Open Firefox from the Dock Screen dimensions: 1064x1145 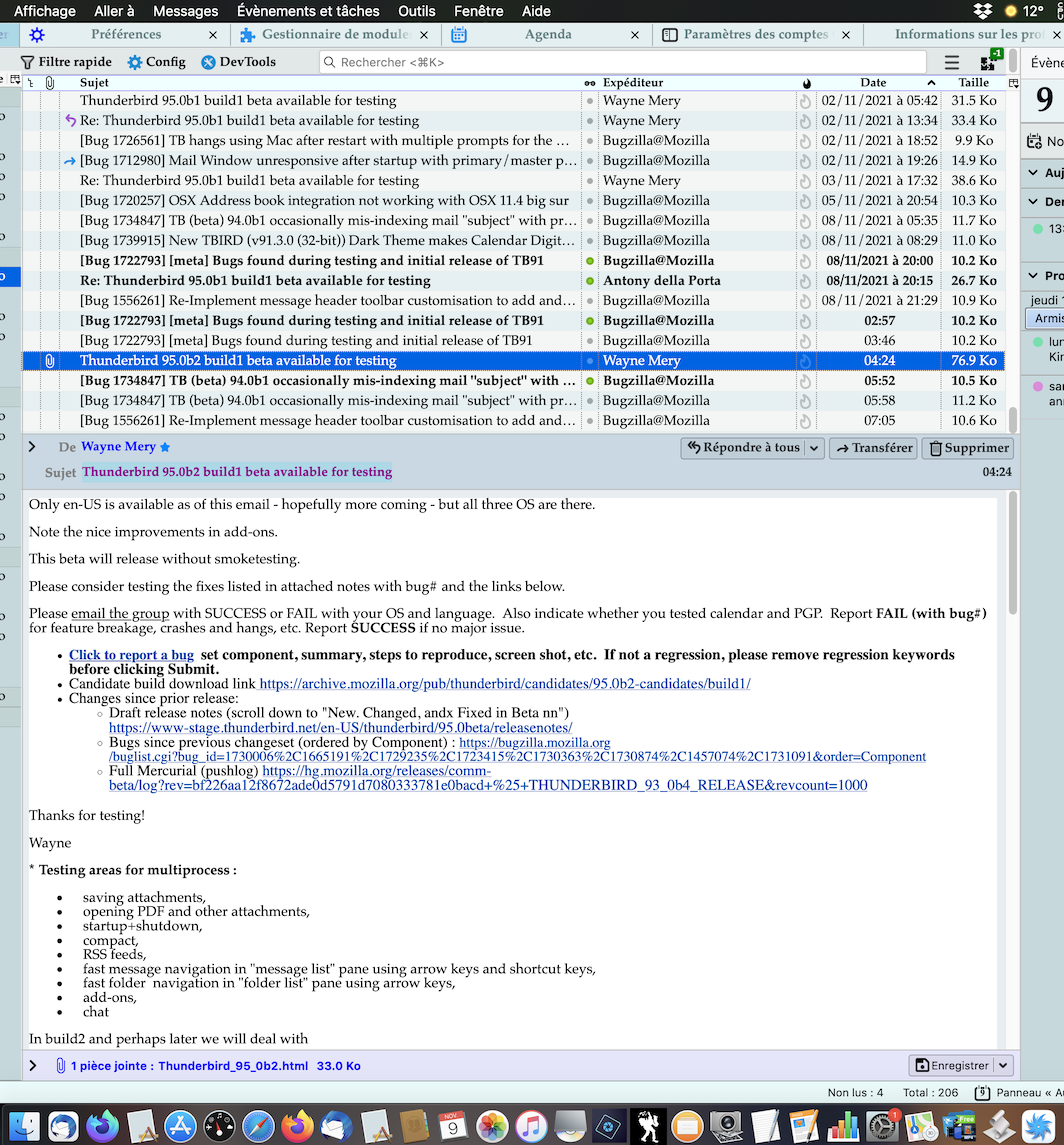click(x=297, y=1126)
